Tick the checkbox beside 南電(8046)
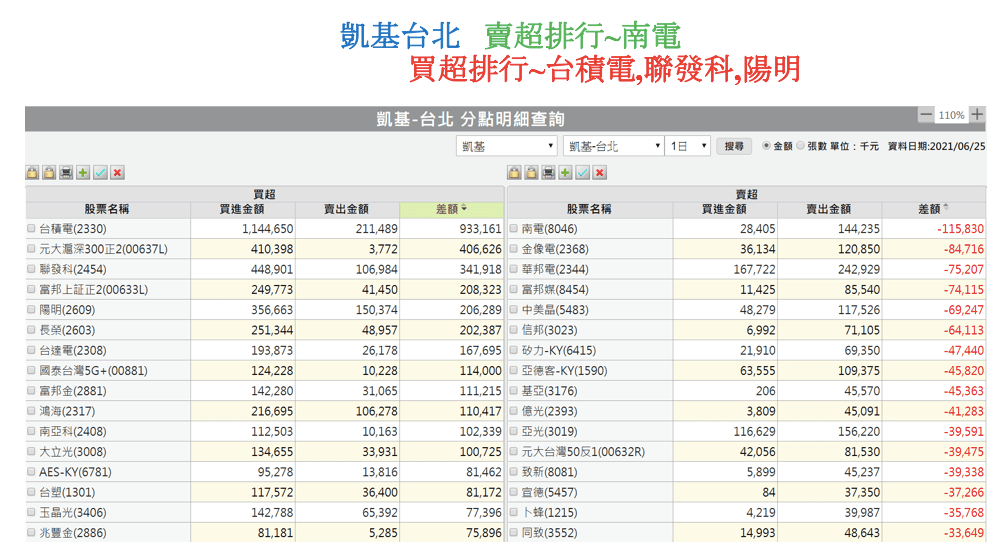The height and width of the screenshot is (557, 999). [x=513, y=229]
